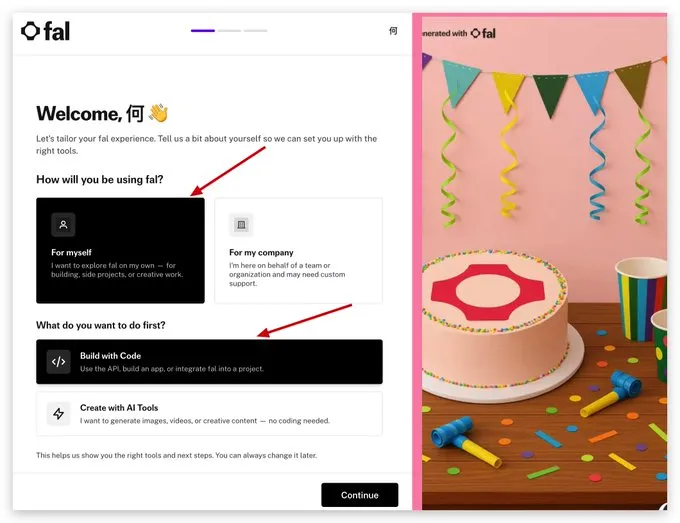Choose Create with AI Tools option
Viewport: 680px width, 523px height.
(209, 413)
